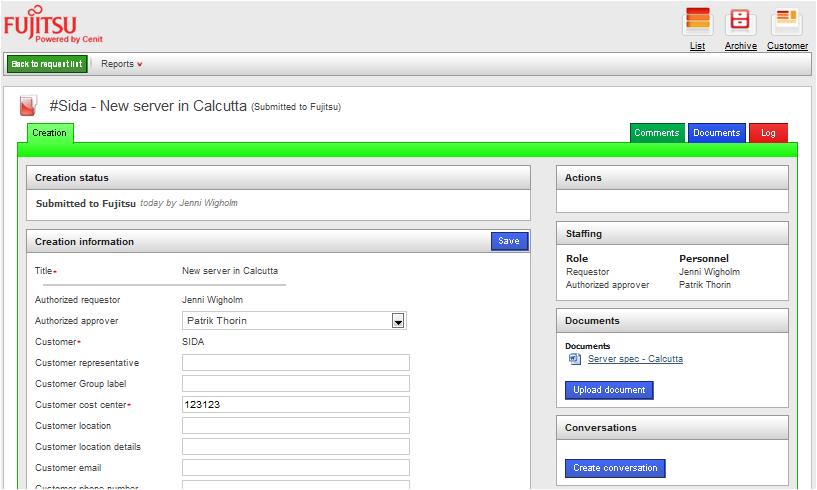This screenshot has height=490, width=817.
Task: Click the Conversations panel header
Action: 672,427
